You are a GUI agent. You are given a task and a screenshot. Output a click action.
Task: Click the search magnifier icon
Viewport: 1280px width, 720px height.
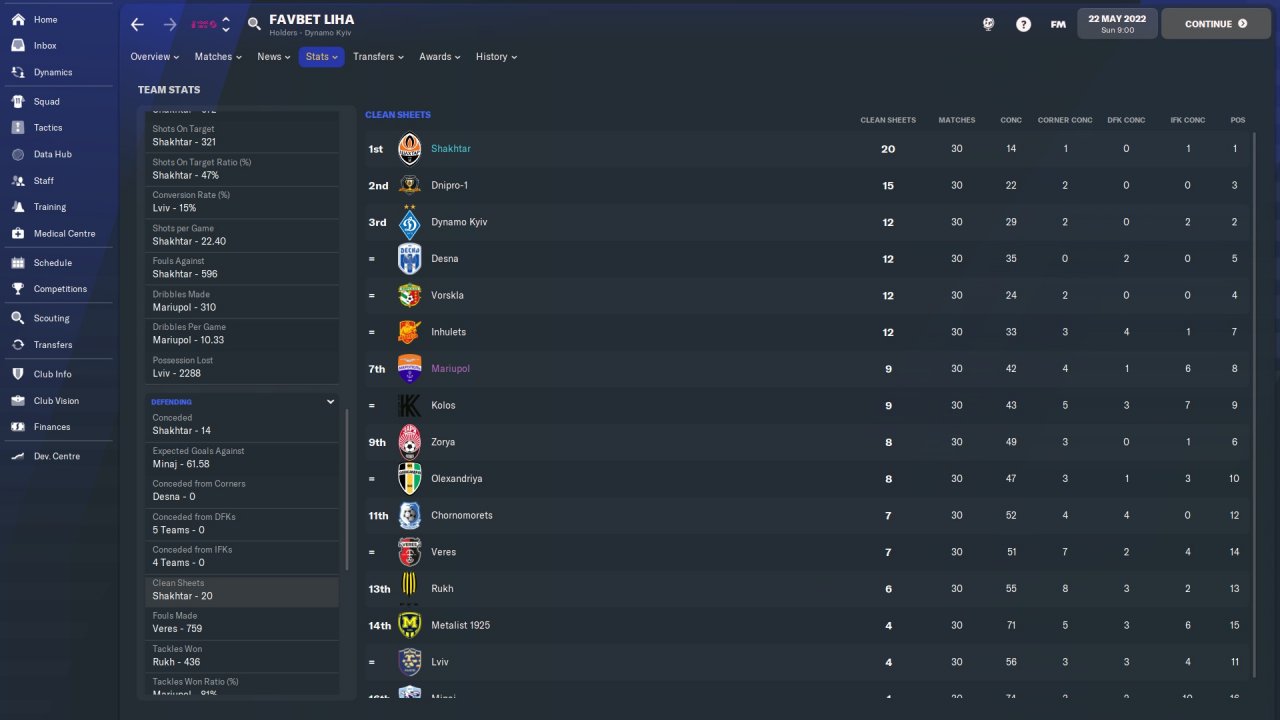(x=254, y=24)
